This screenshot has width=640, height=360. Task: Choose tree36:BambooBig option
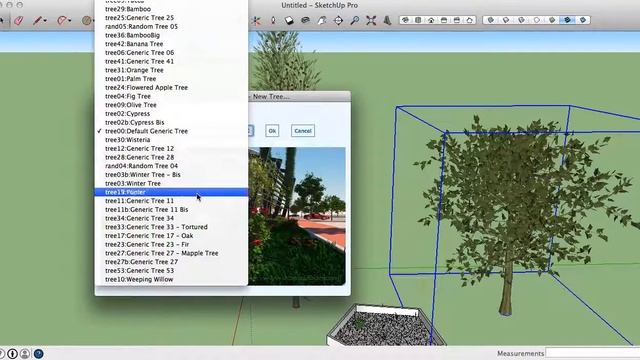tap(171, 35)
